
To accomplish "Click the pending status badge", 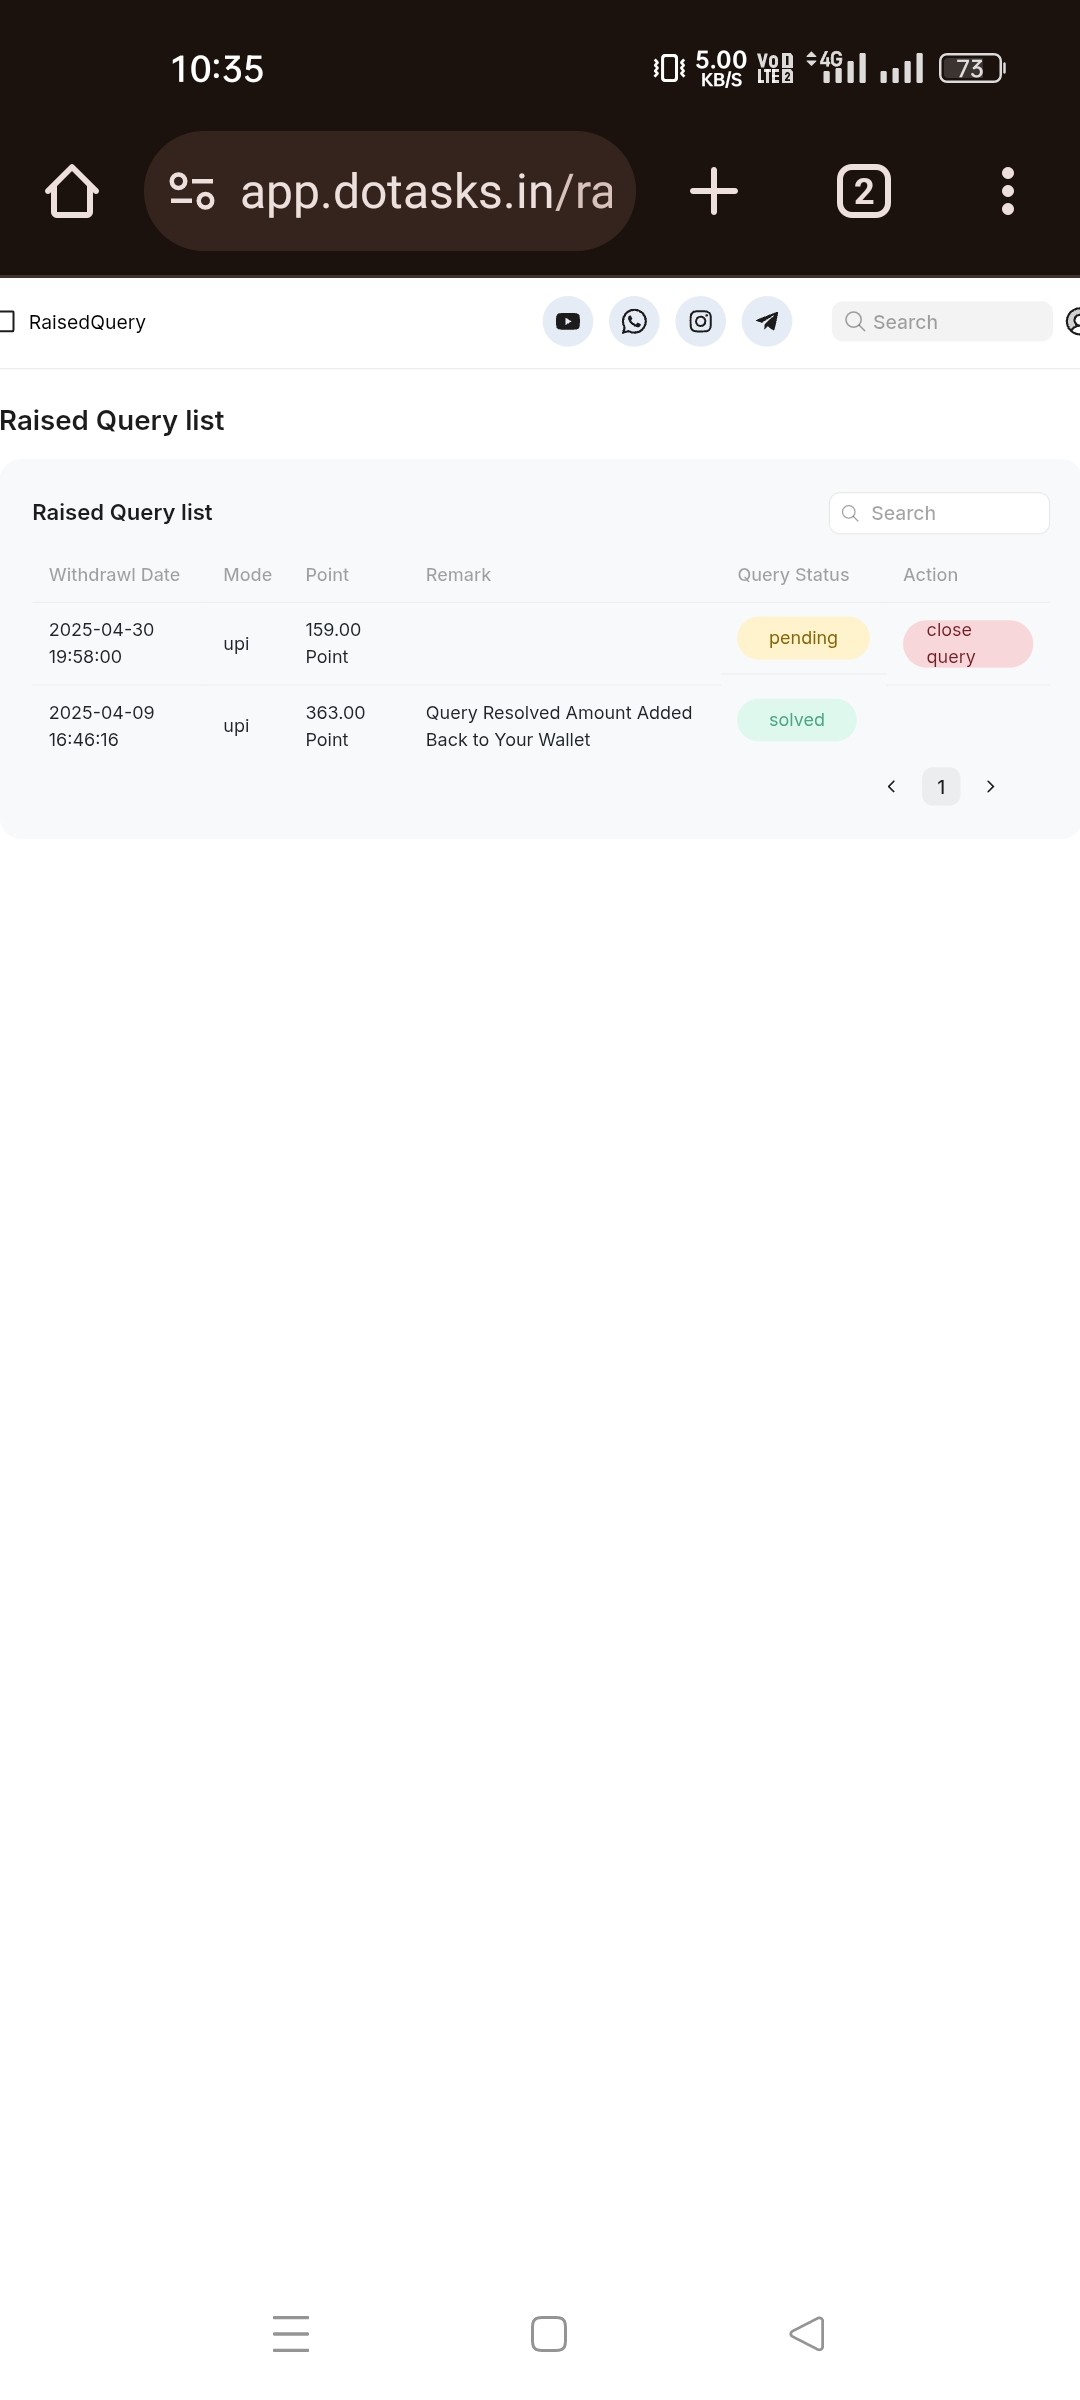I will coord(803,638).
